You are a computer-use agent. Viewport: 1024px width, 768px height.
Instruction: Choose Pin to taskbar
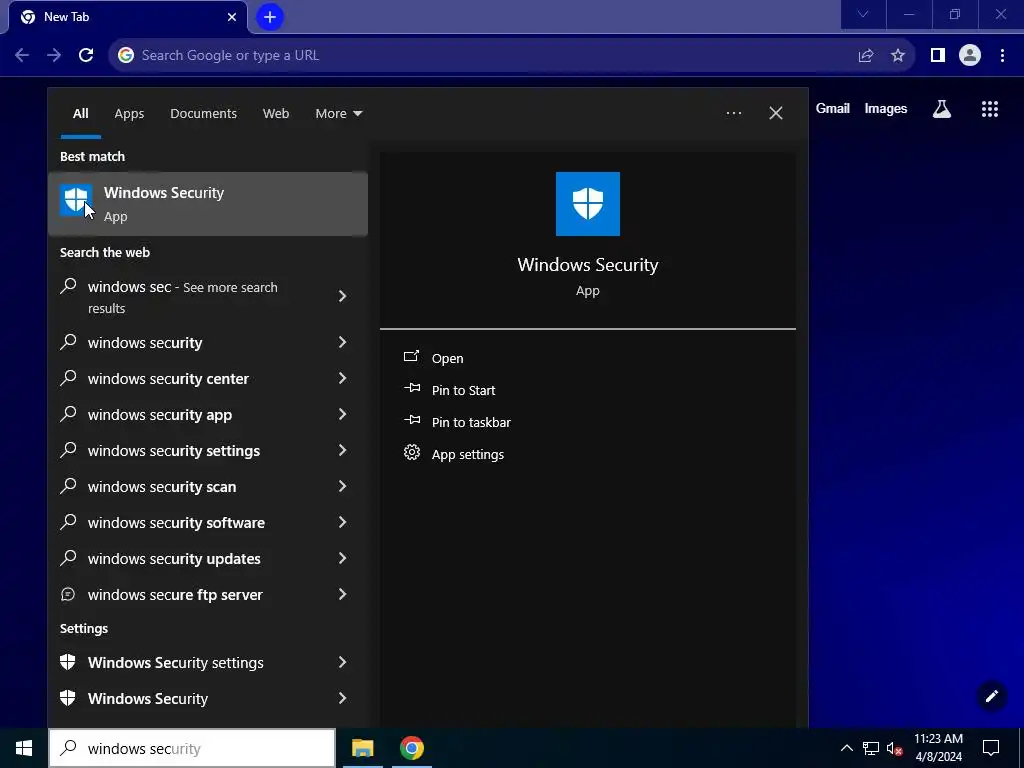[471, 422]
